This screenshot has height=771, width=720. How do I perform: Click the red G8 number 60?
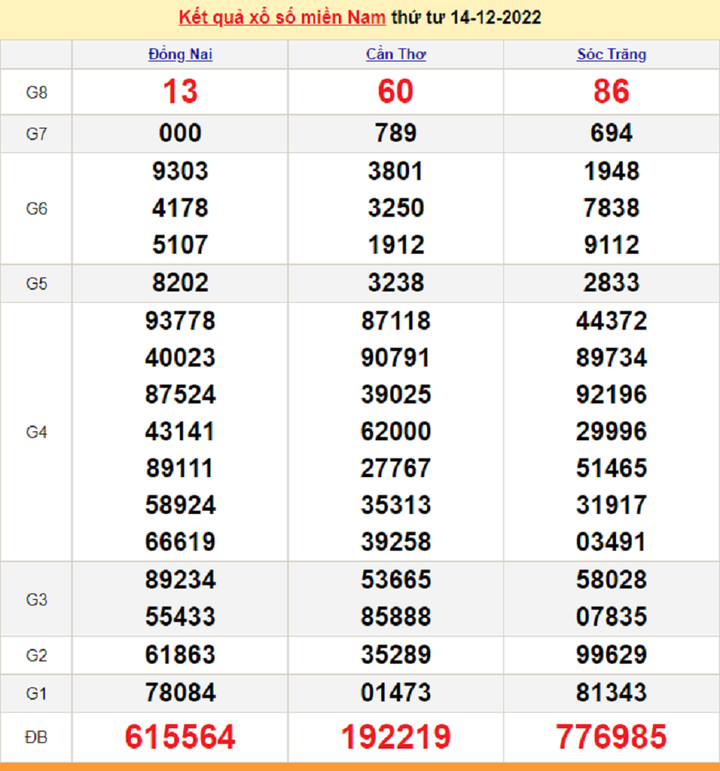tap(396, 92)
